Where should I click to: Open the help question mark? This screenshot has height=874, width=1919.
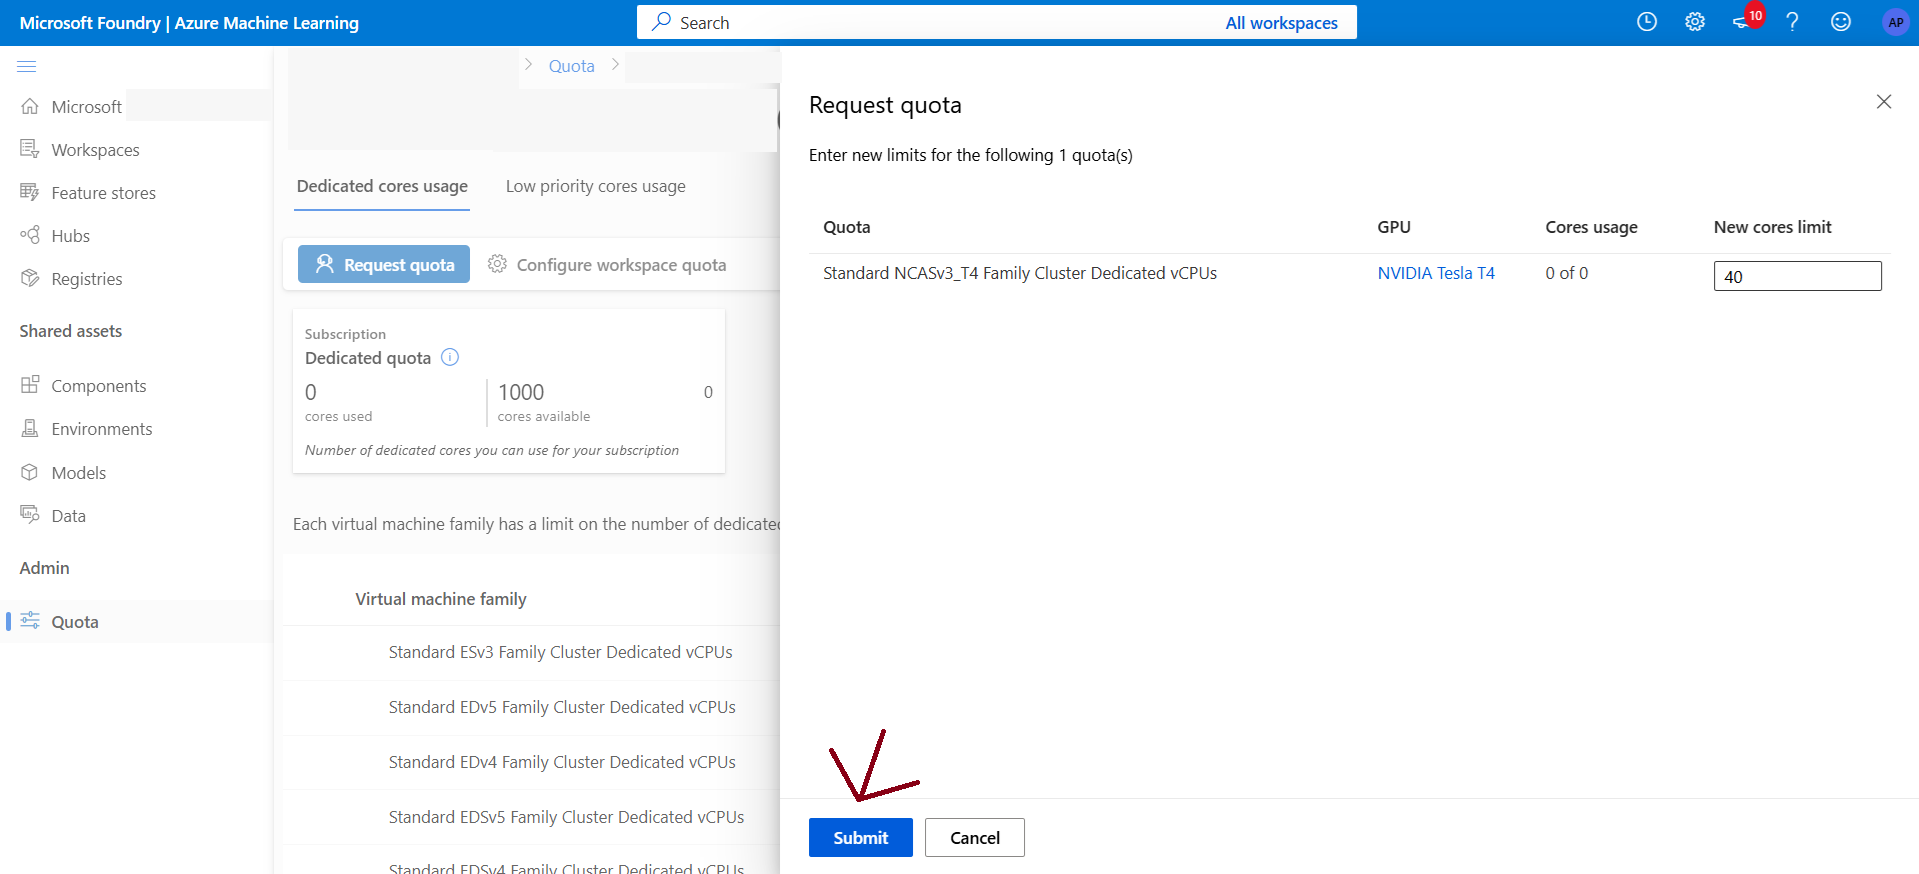(x=1792, y=22)
